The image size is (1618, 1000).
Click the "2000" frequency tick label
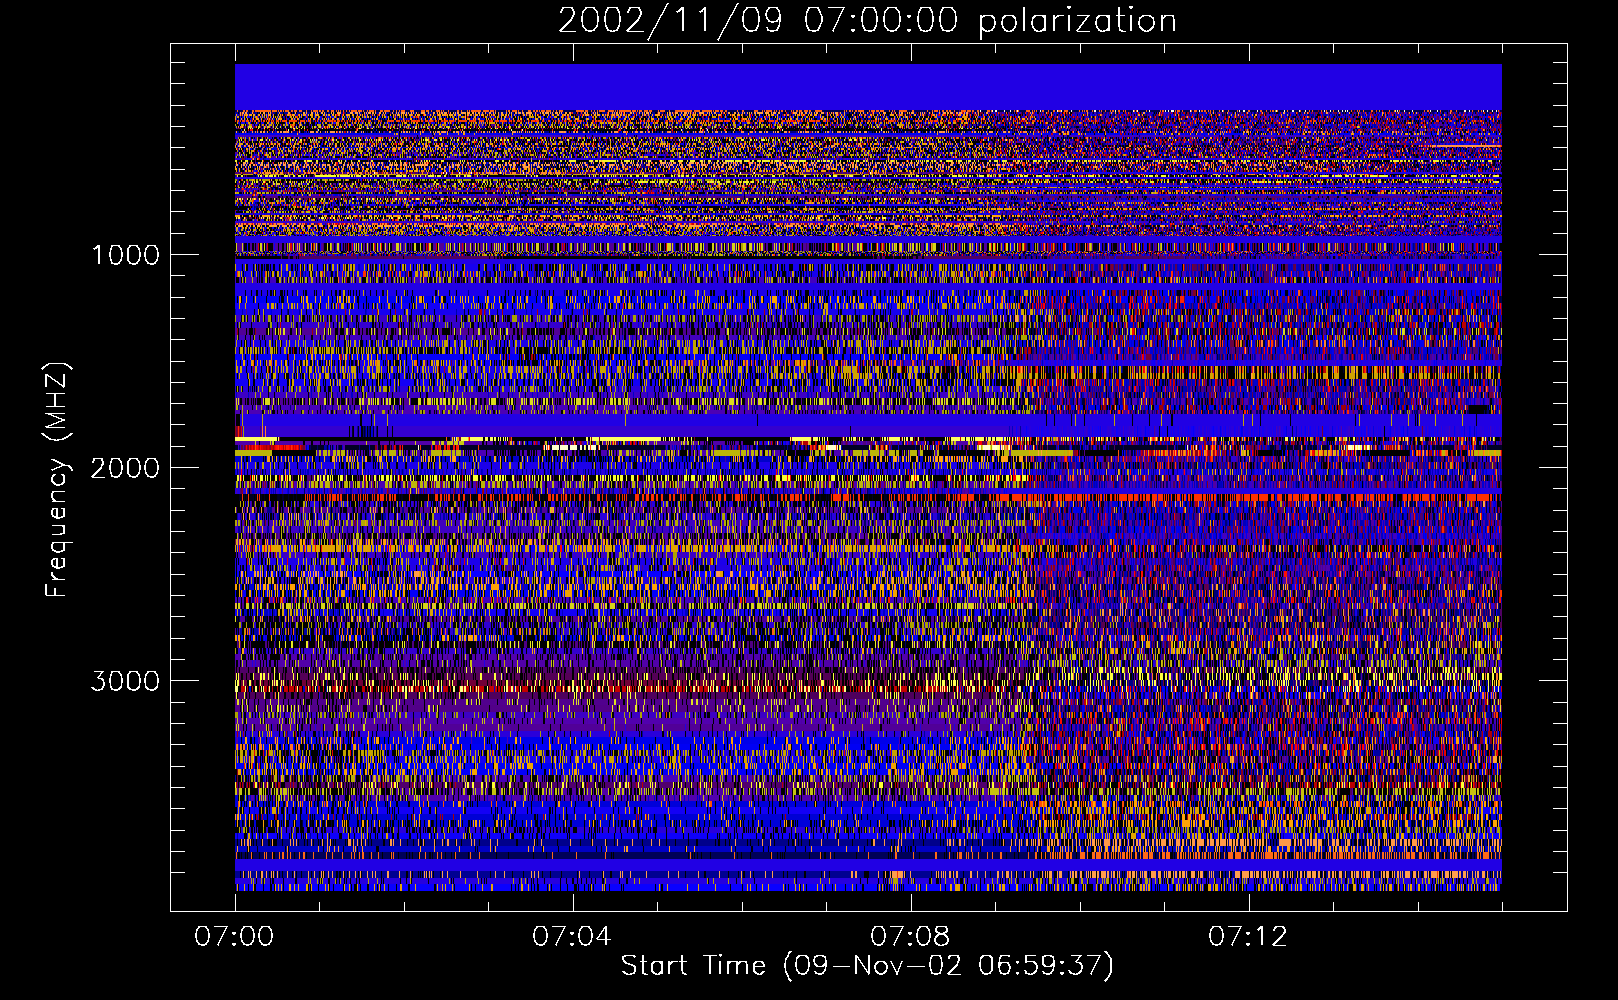(125, 468)
